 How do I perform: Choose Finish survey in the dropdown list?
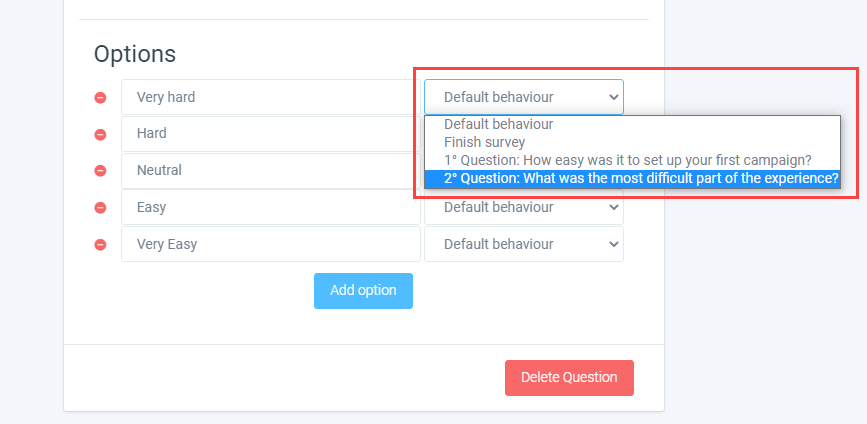coord(484,143)
